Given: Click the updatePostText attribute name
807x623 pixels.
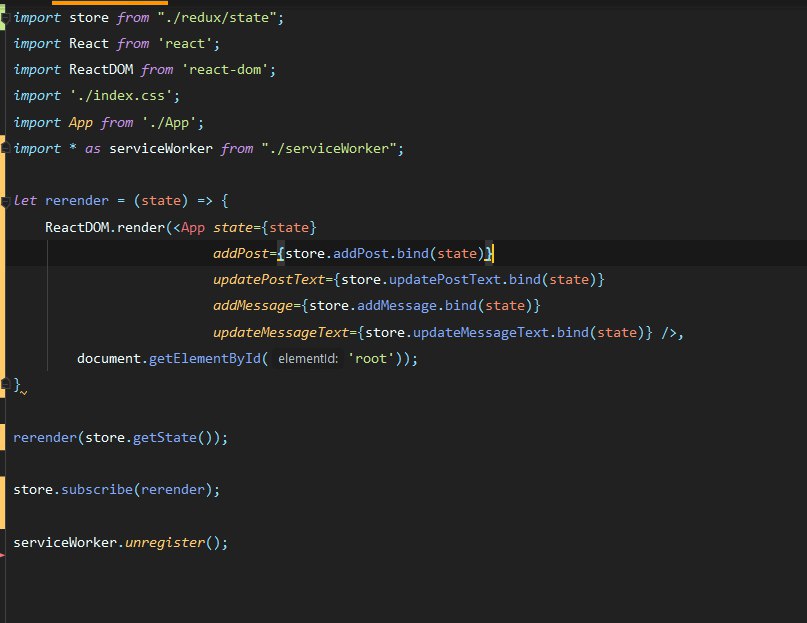Looking at the screenshot, I should pyautogui.click(x=269, y=280).
